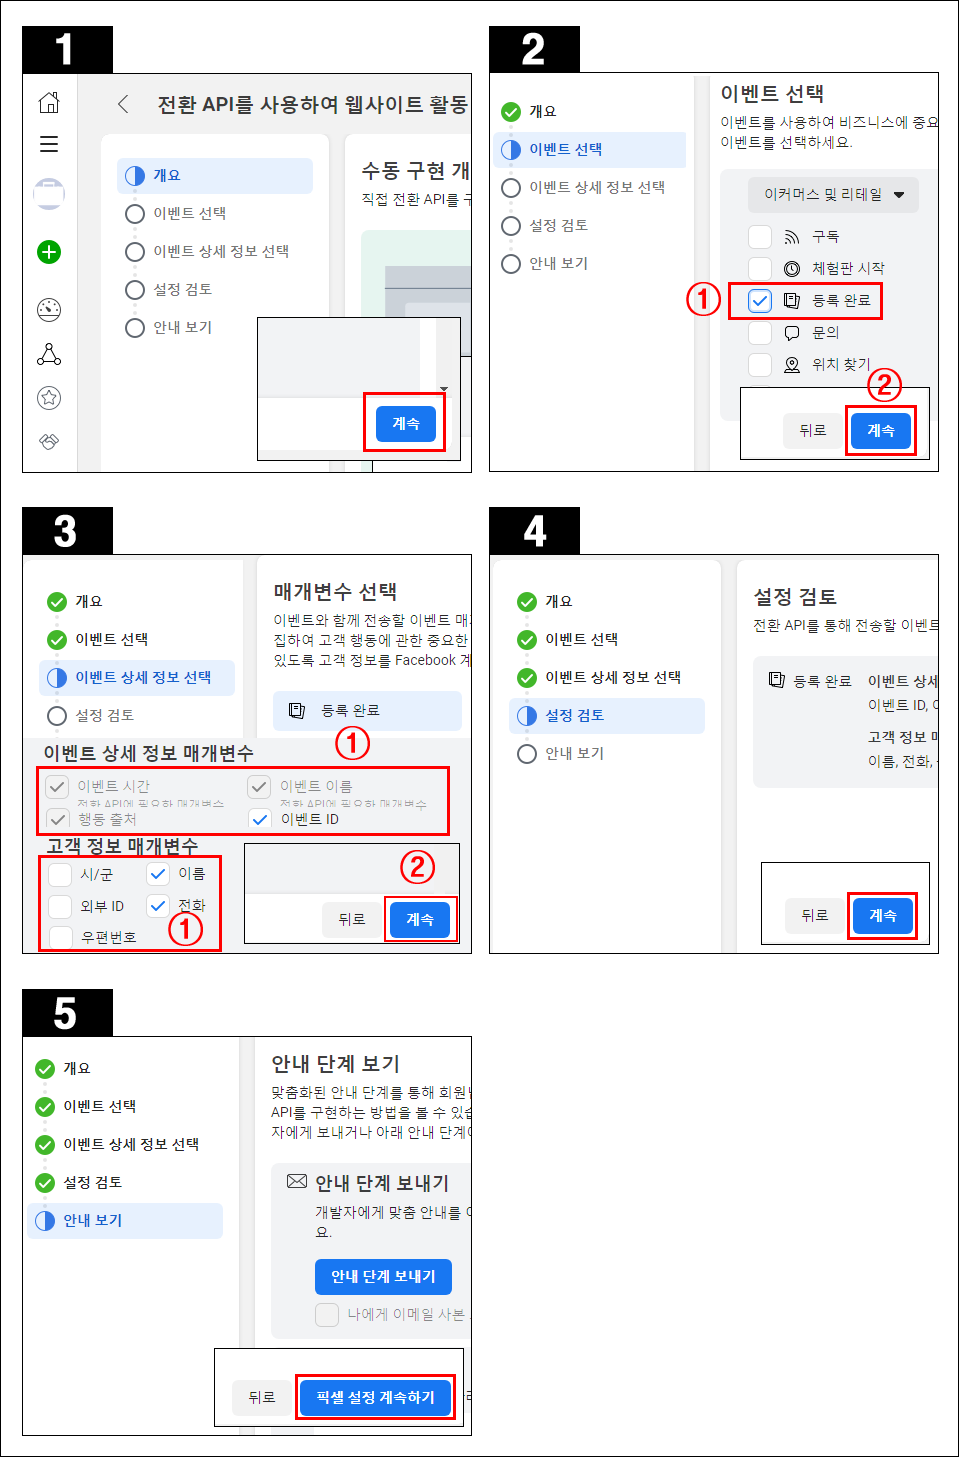Click the 픽셀 설정 계속하기 button
The height and width of the screenshot is (1457, 959).
pos(375,1397)
